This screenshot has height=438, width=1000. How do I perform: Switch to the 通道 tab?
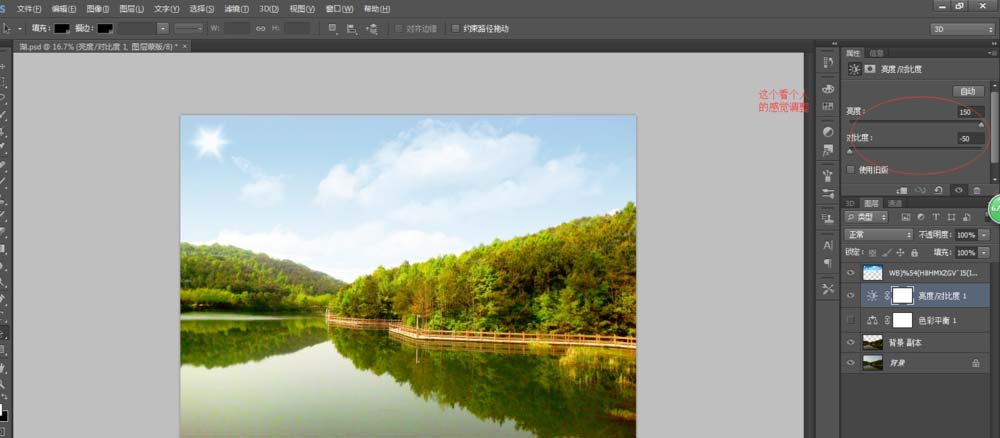(895, 203)
